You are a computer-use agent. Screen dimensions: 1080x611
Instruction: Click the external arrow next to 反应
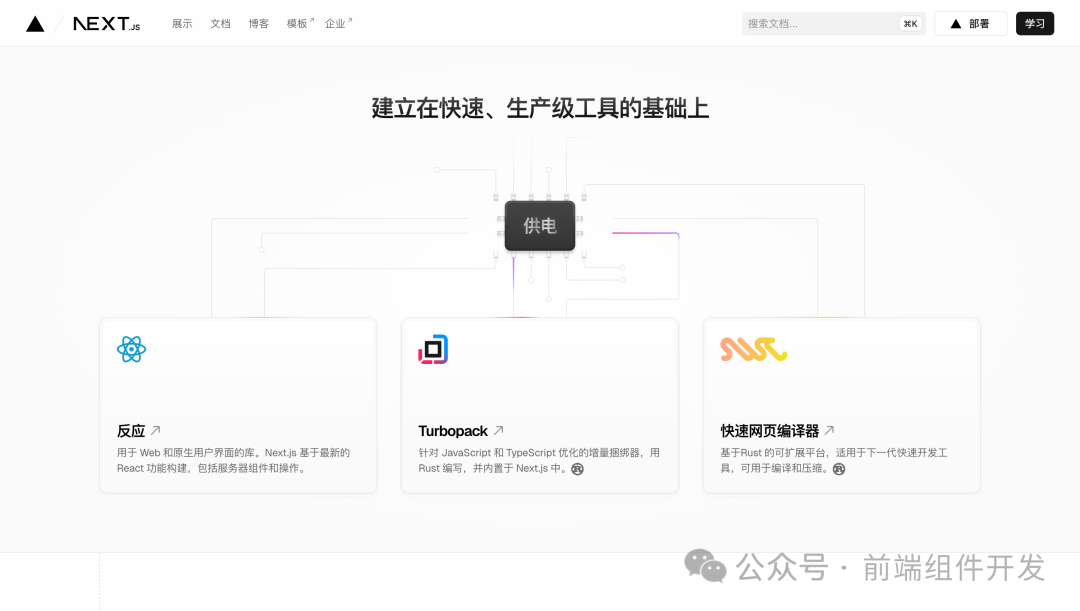[x=153, y=430]
